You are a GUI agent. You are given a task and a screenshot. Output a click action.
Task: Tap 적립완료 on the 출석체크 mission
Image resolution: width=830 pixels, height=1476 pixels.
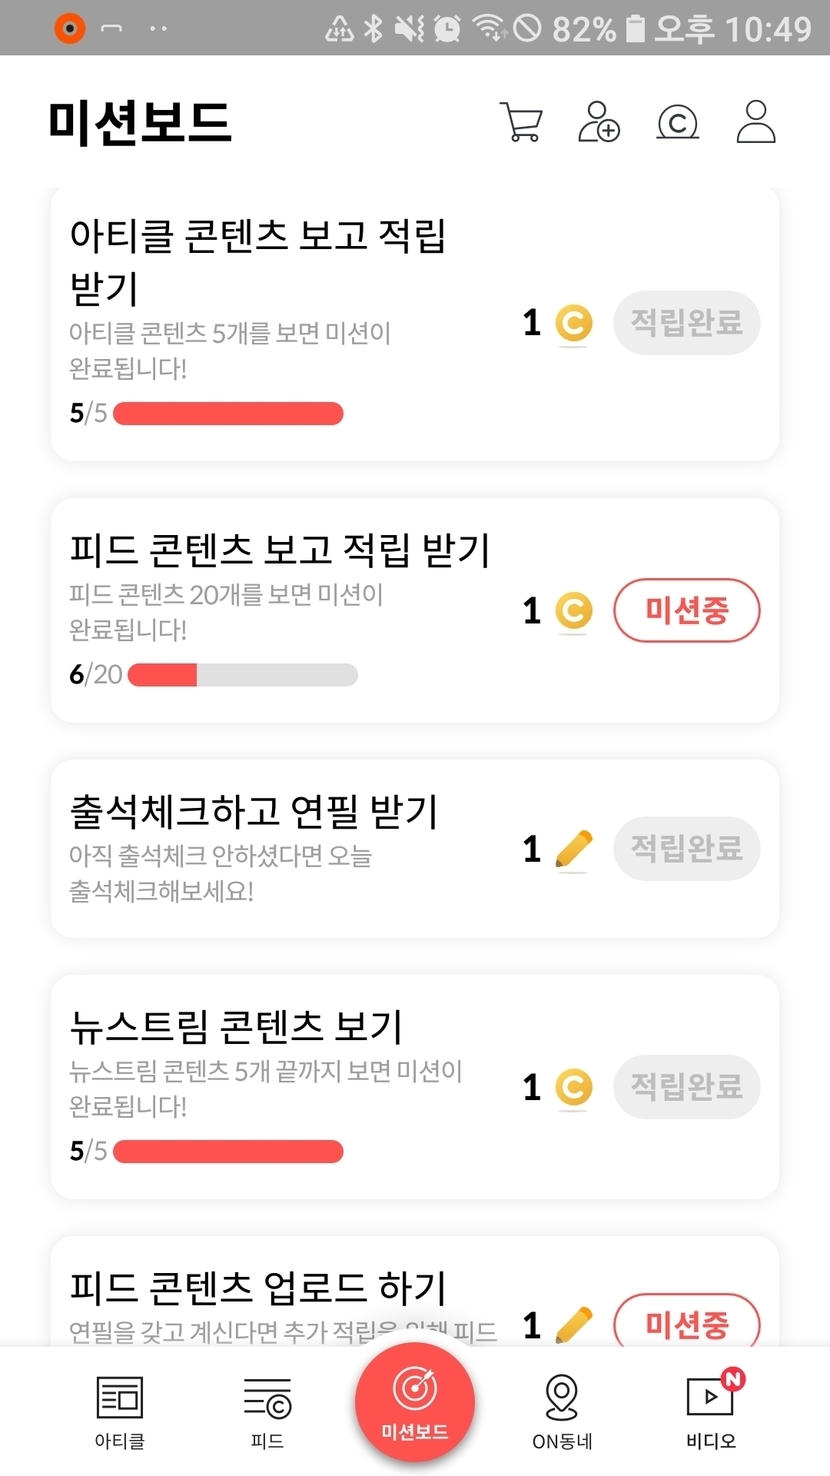[686, 849]
